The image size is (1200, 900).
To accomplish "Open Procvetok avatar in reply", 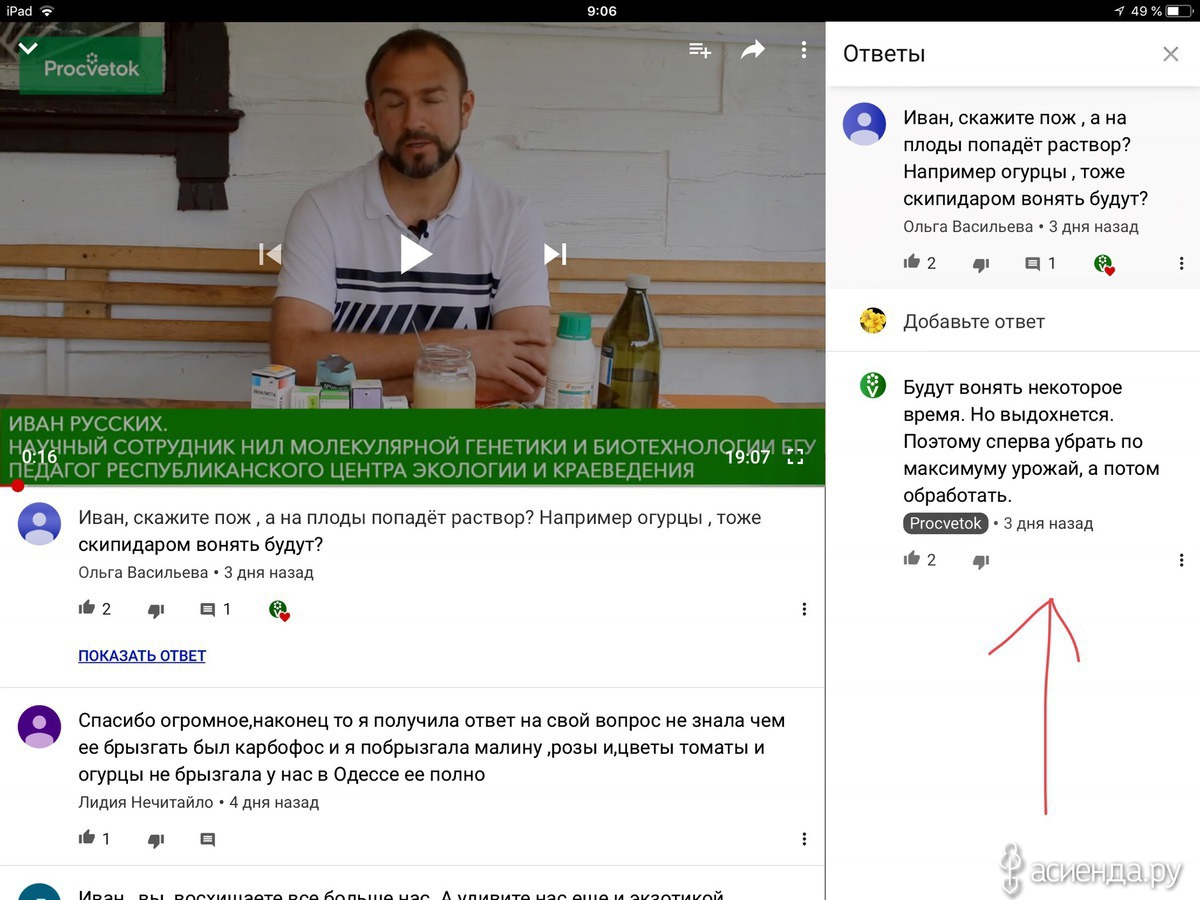I will point(873,384).
